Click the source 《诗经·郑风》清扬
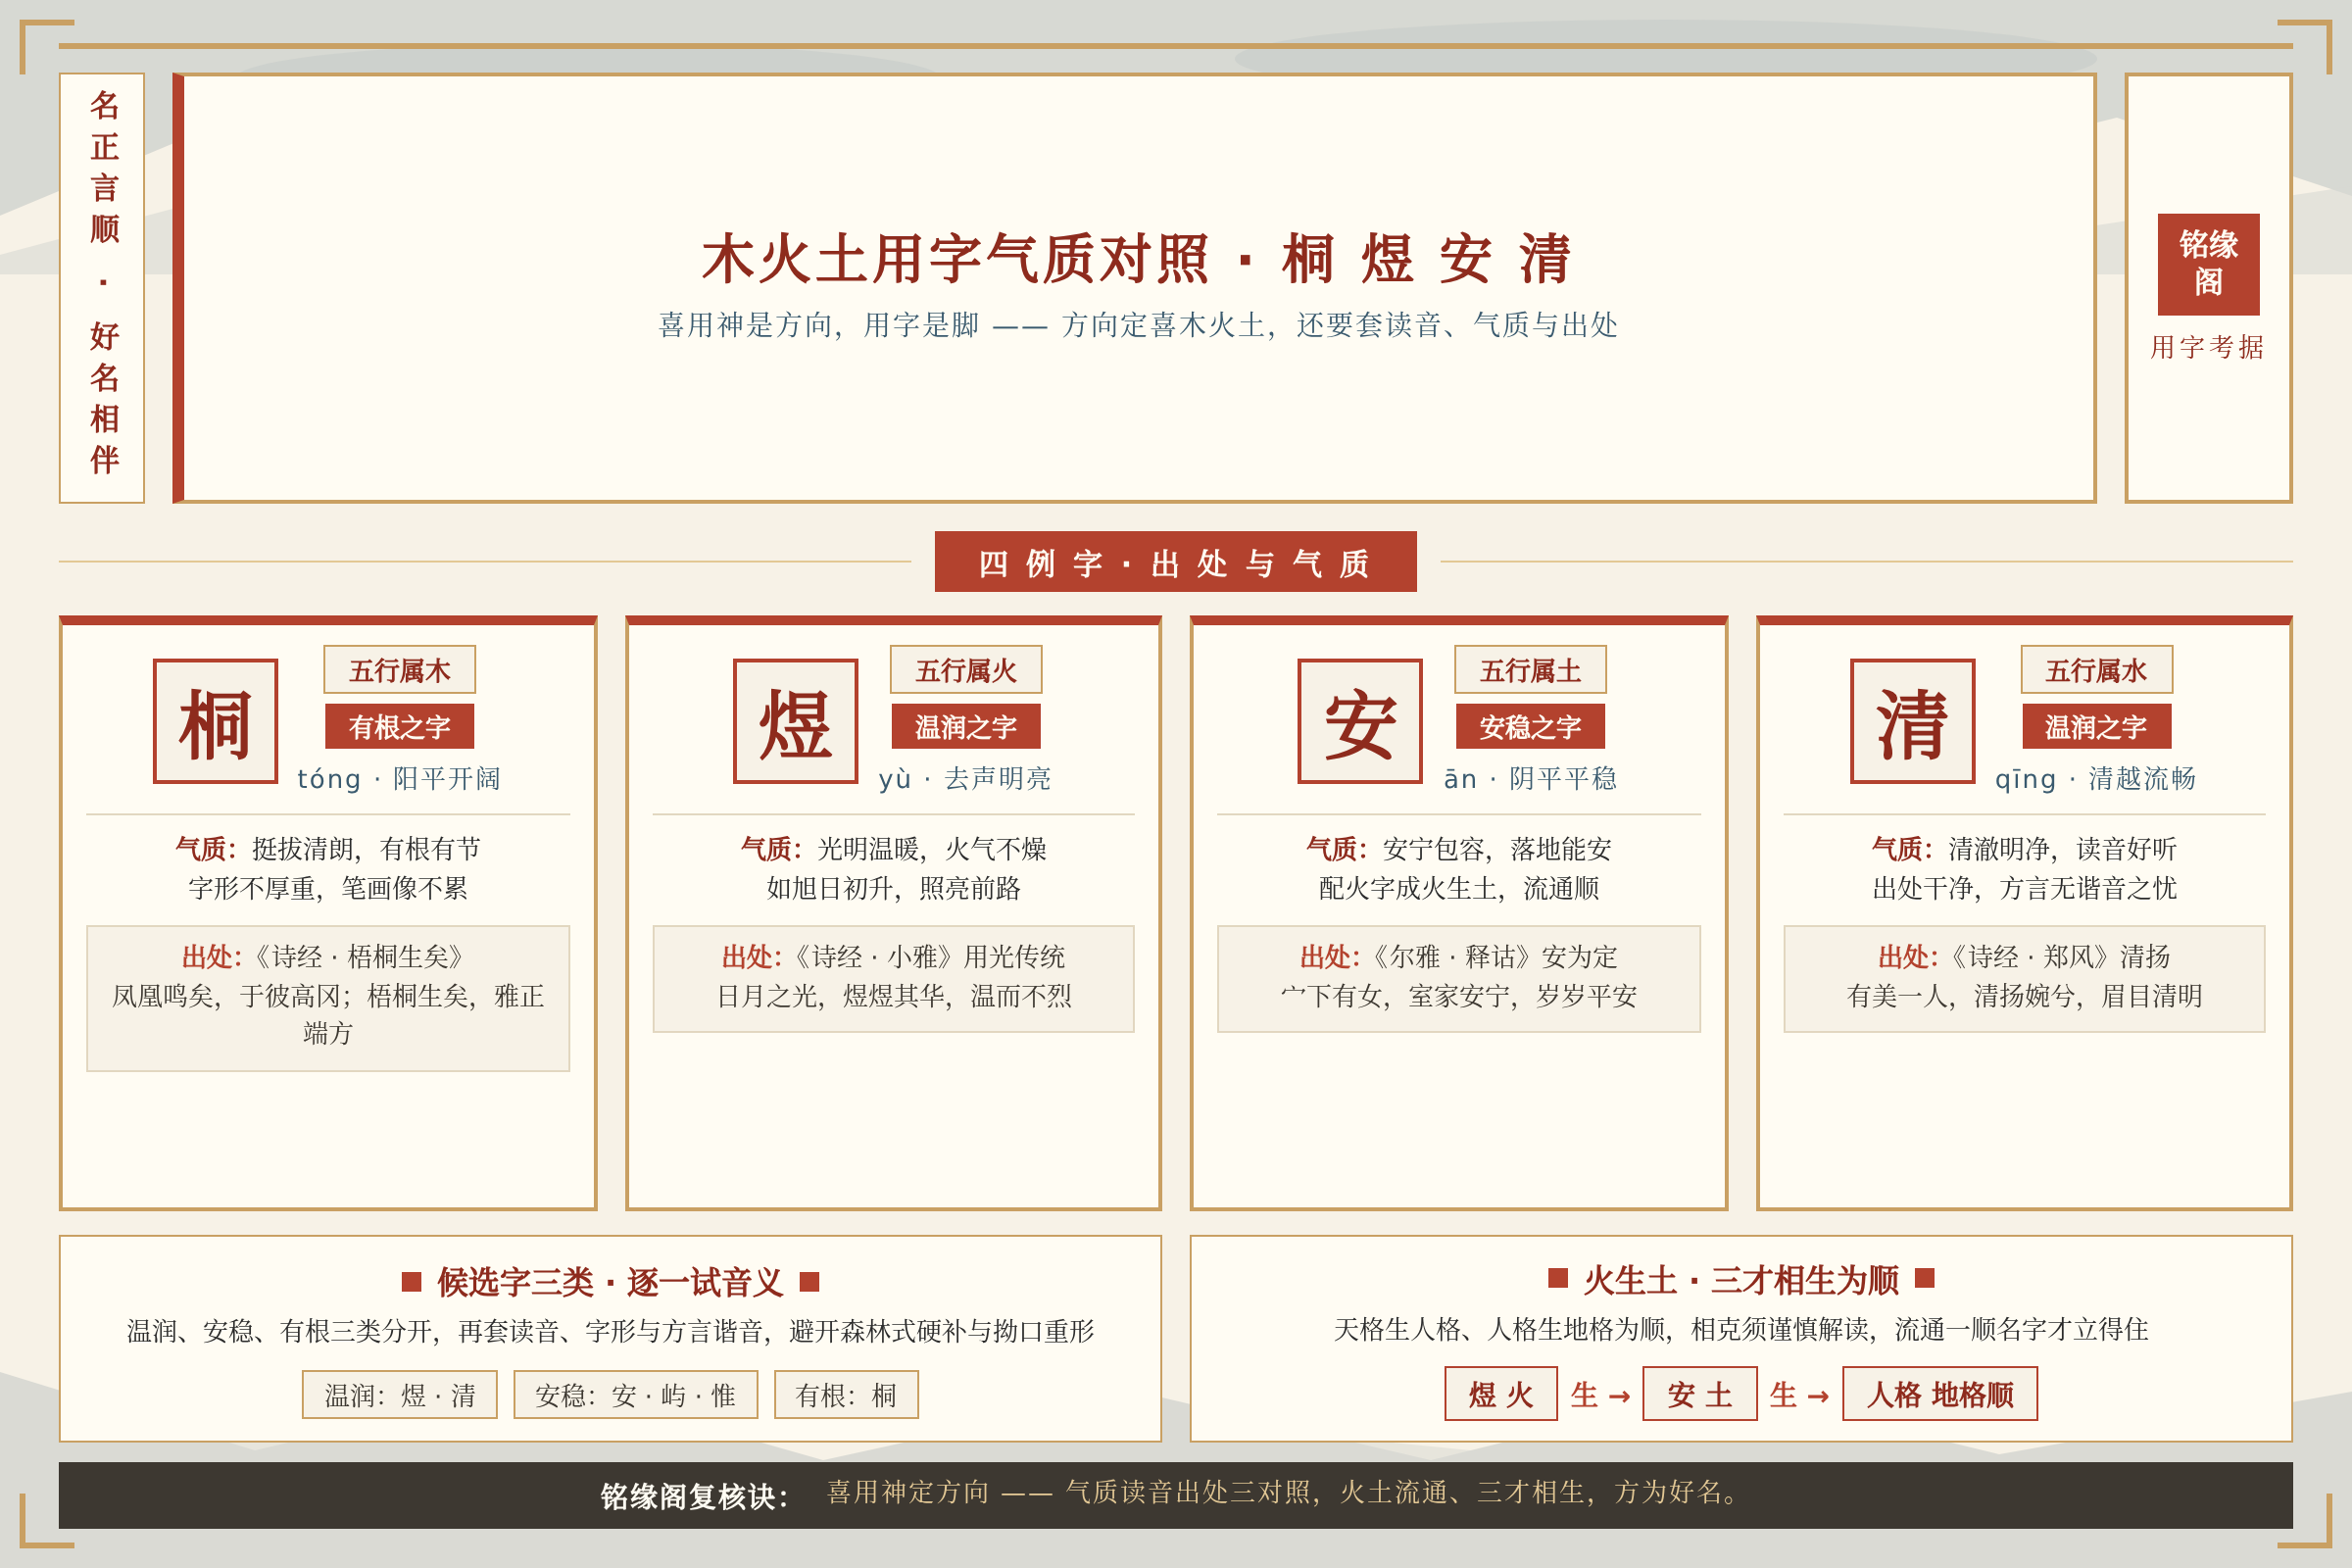 pyautogui.click(x=2057, y=957)
